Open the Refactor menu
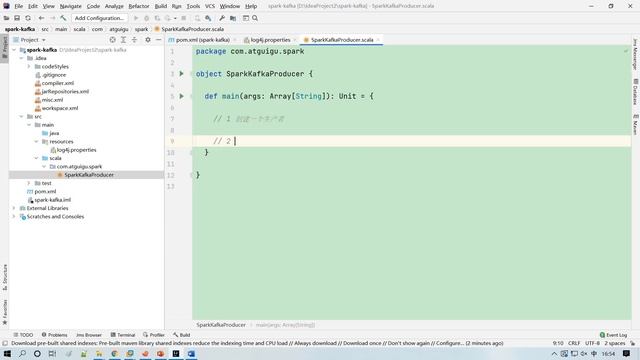This screenshot has width=640, height=360. (x=139, y=6)
